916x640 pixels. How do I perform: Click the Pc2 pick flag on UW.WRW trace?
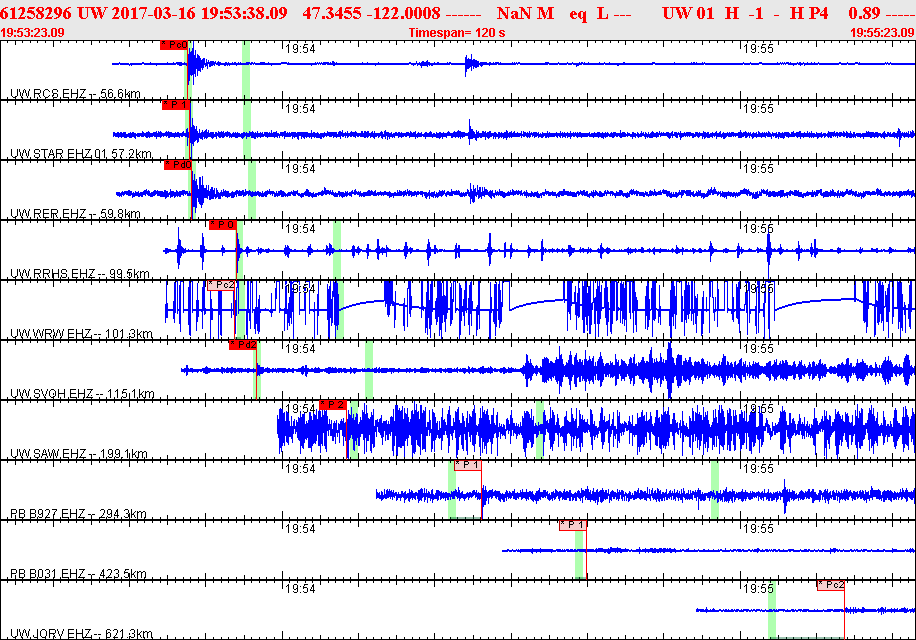click(221, 285)
